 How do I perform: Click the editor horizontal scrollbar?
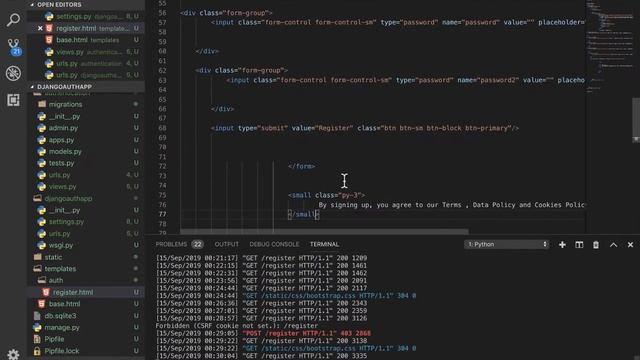pyautogui.click(x=324, y=231)
